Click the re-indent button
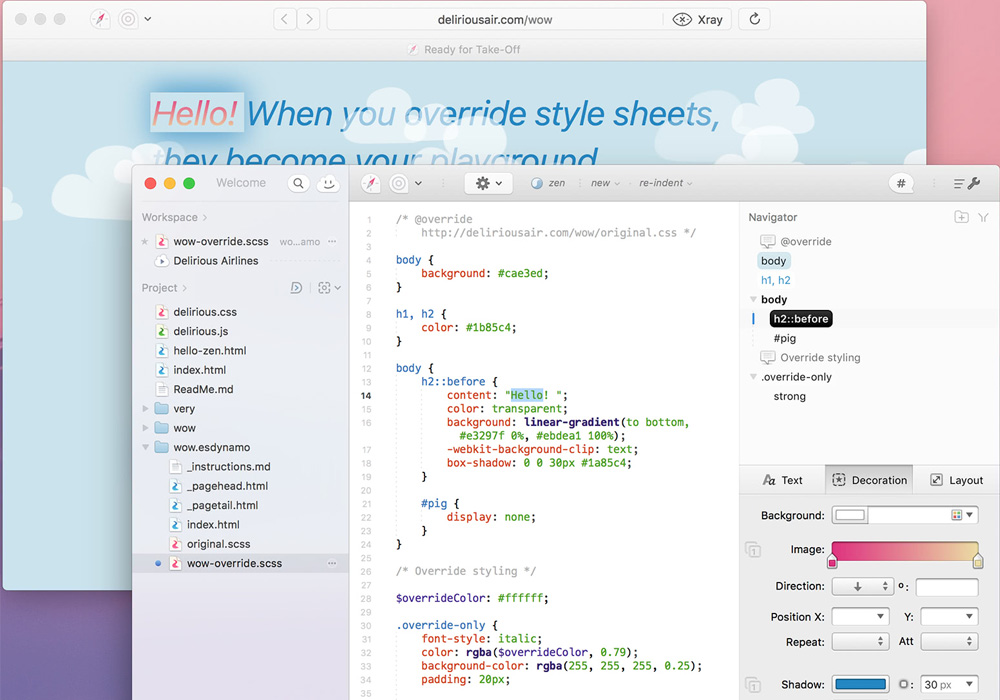This screenshot has width=1000, height=700. (x=660, y=183)
